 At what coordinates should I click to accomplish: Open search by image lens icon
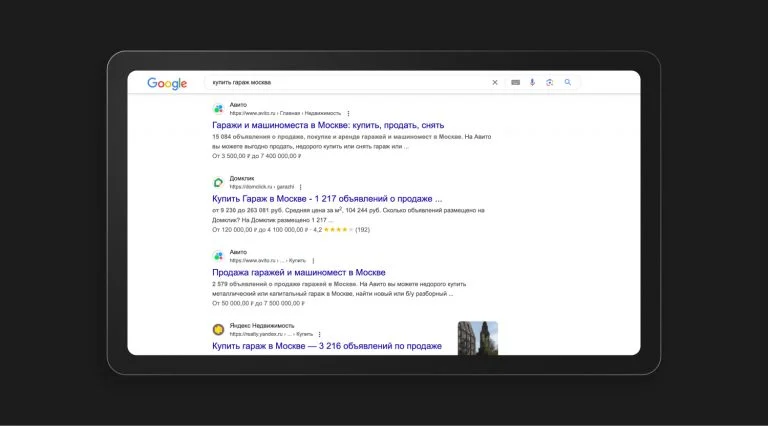(550, 82)
